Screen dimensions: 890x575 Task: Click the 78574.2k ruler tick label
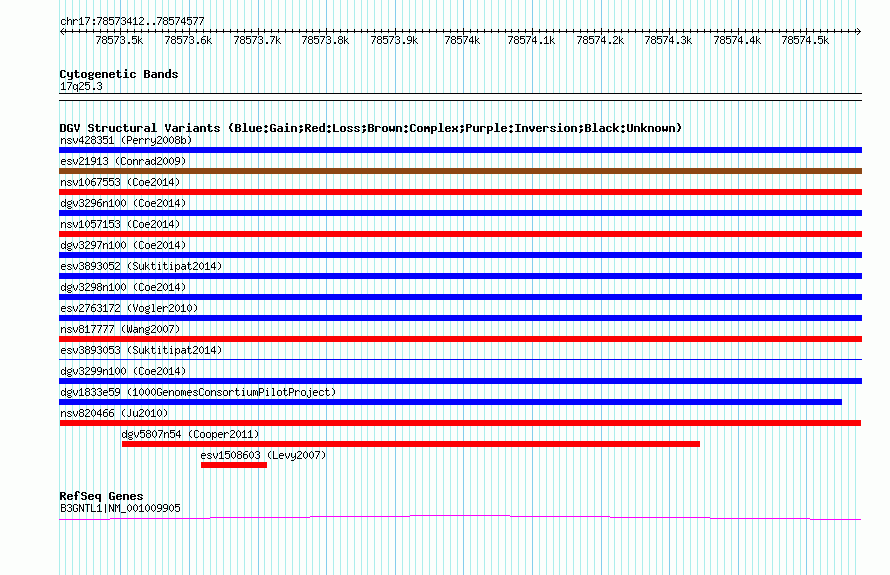pos(600,40)
